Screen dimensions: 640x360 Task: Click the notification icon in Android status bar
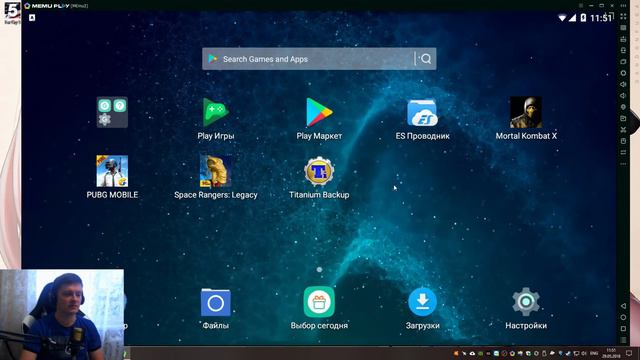click(x=32, y=17)
